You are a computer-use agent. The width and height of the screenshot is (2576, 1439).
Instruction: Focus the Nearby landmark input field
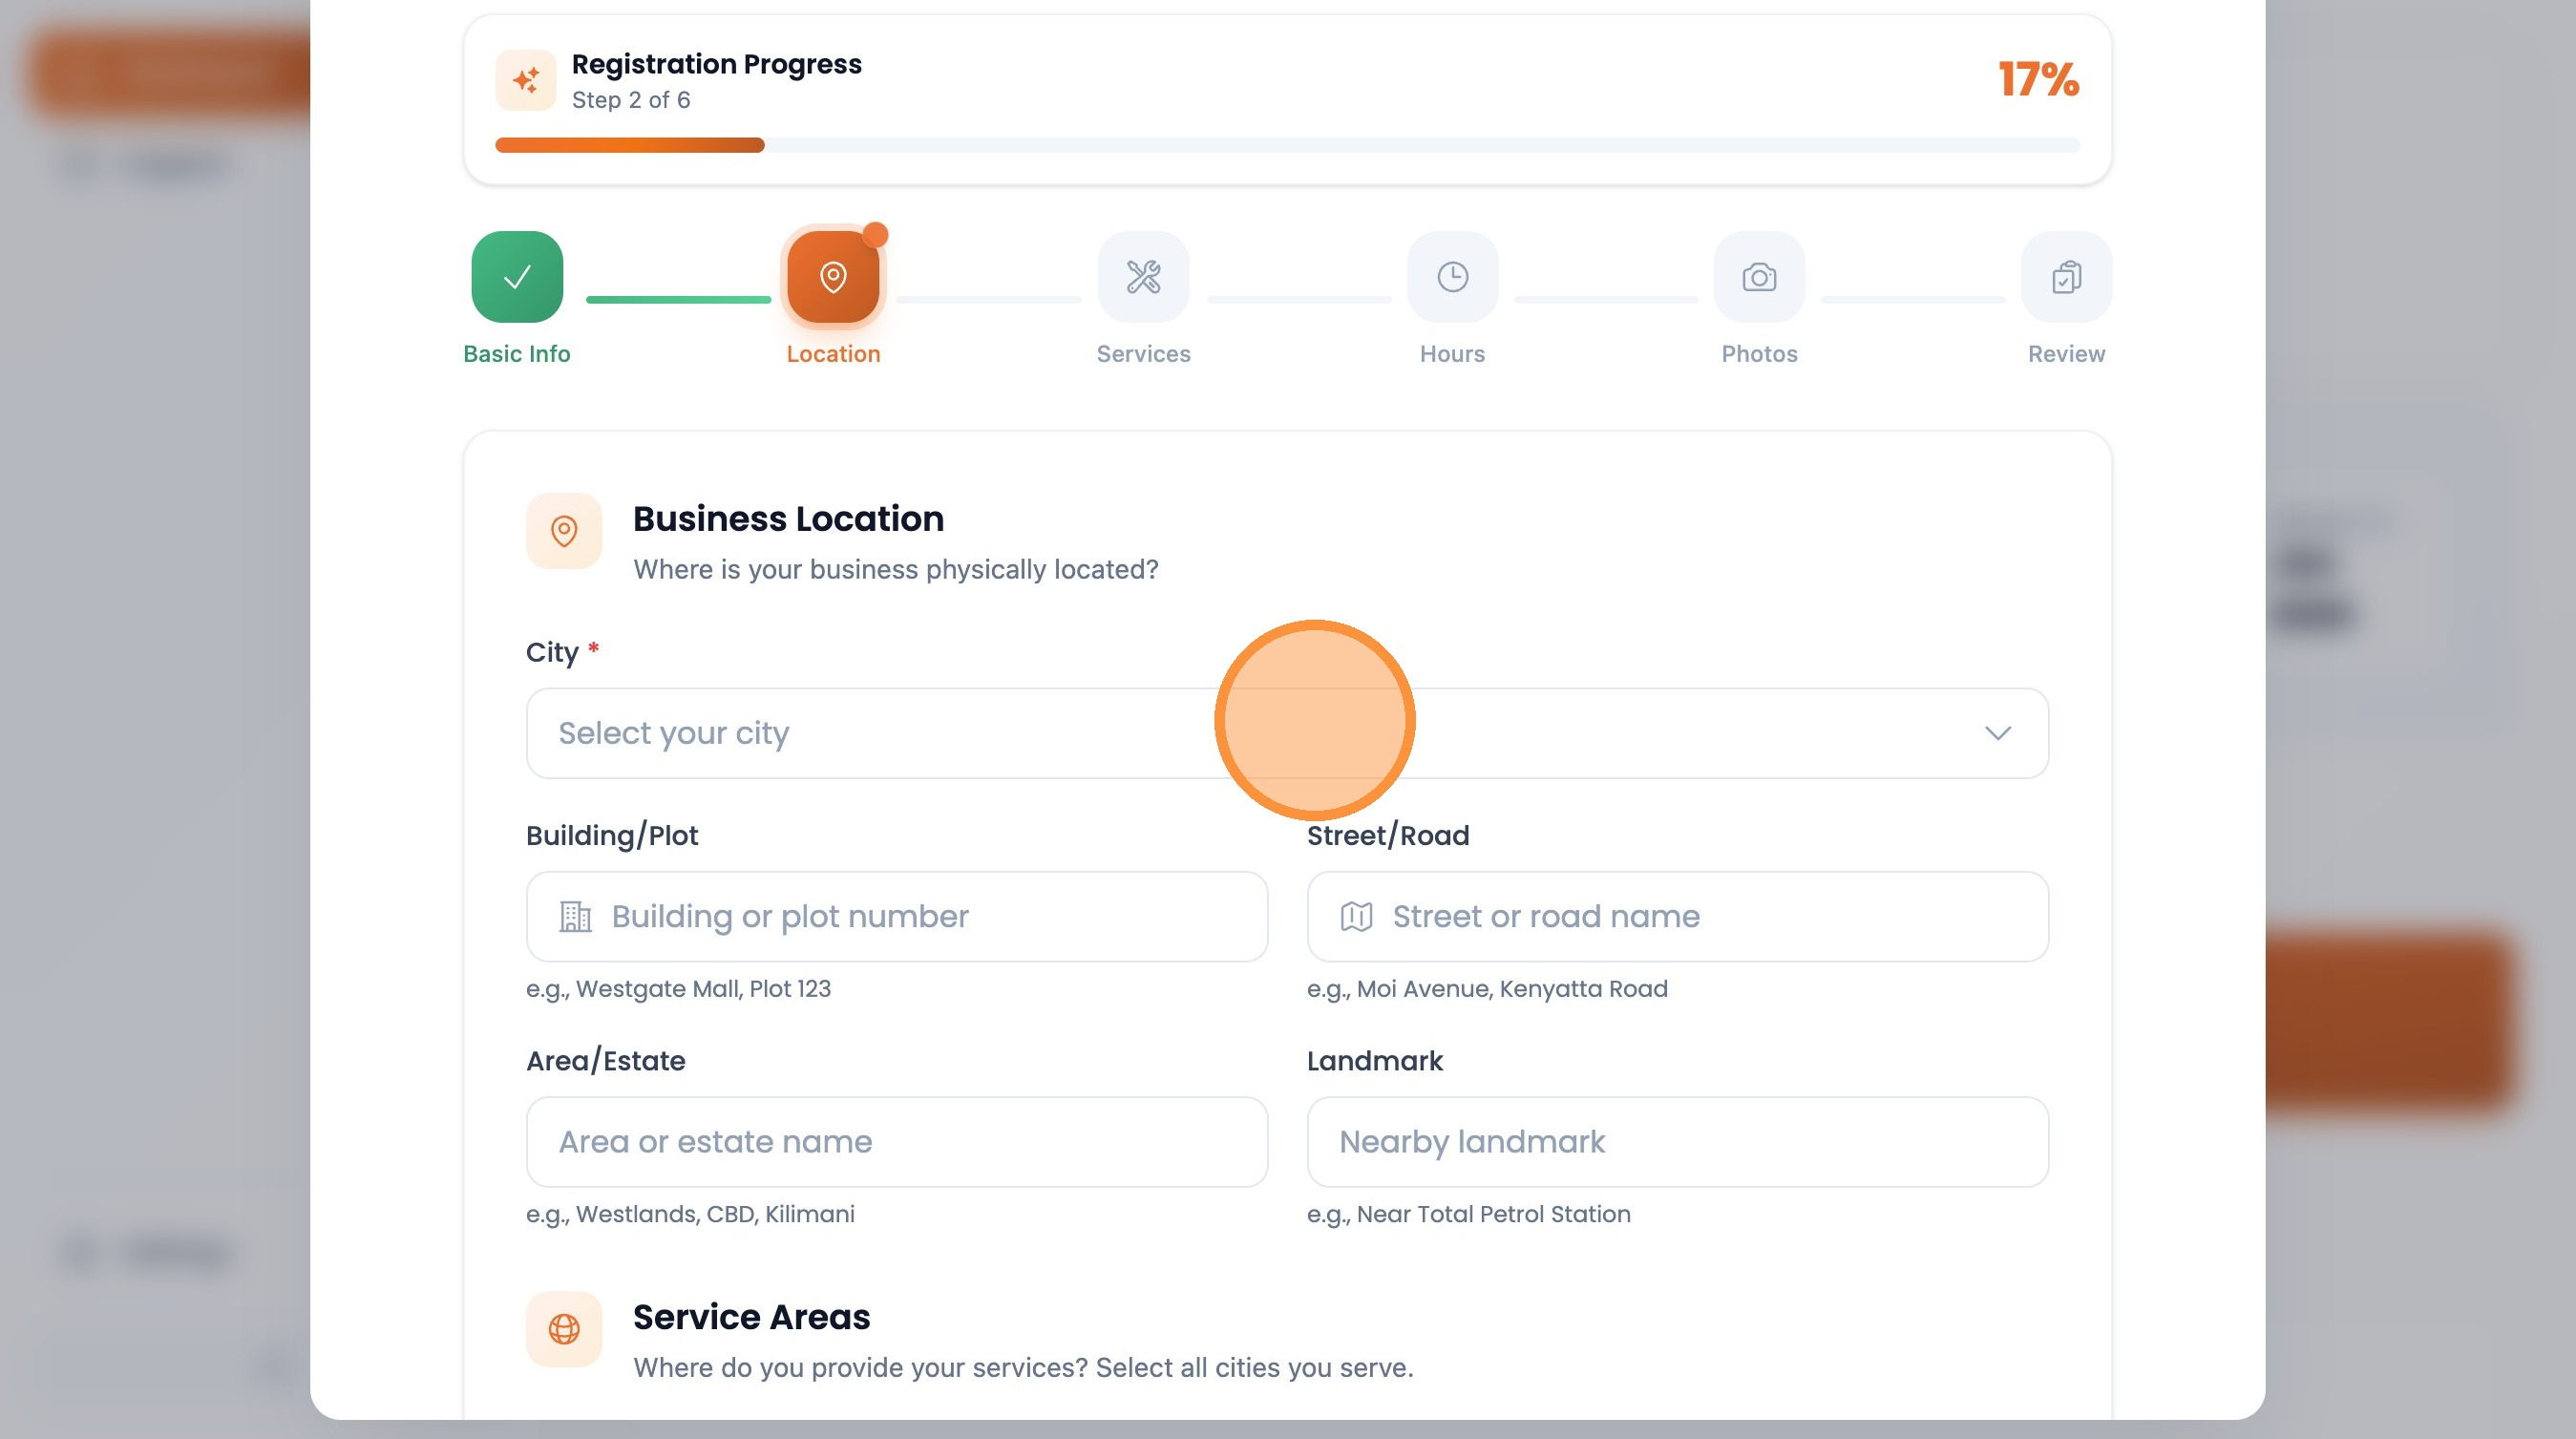tap(1677, 1142)
